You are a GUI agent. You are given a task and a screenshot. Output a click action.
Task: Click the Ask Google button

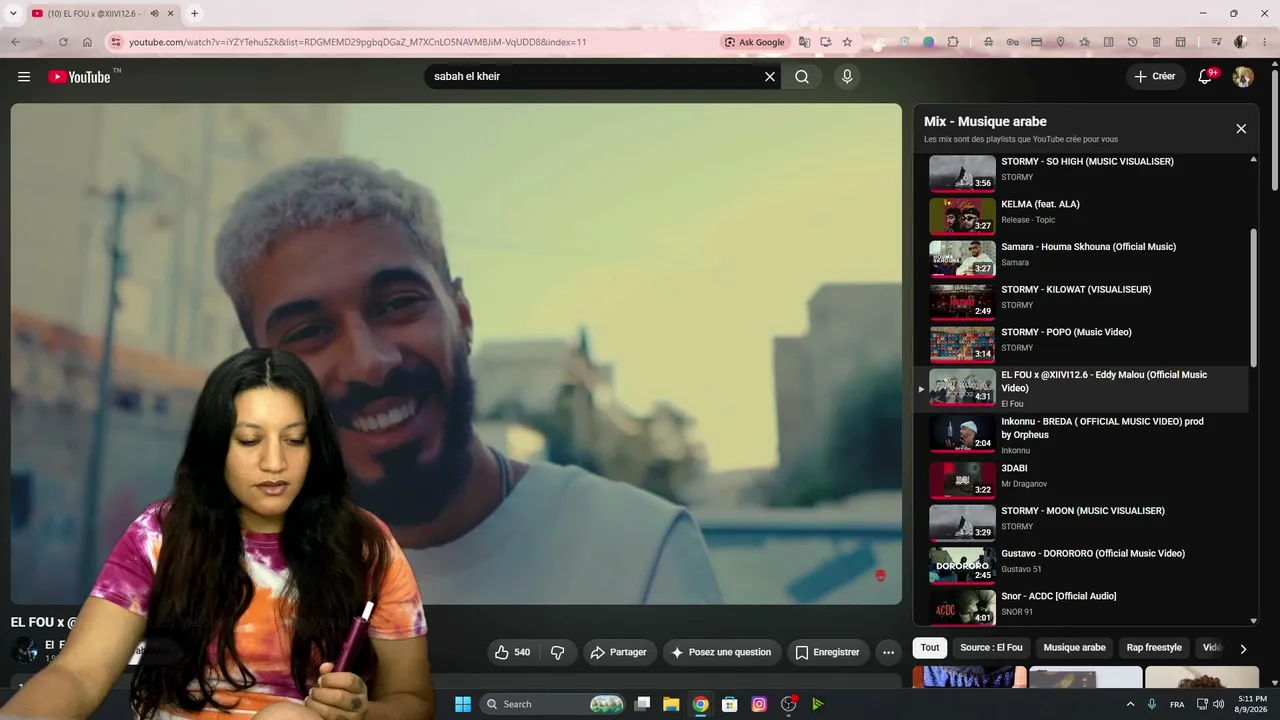pos(755,42)
